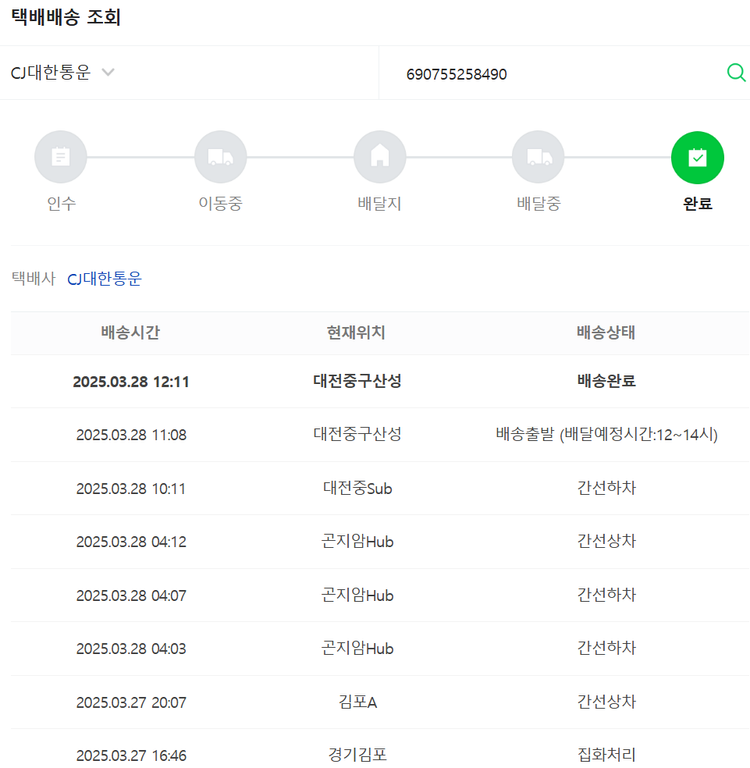Click the 택배배송 조회 page title
Image resolution: width=750 pixels, height=768 pixels.
click(66, 18)
